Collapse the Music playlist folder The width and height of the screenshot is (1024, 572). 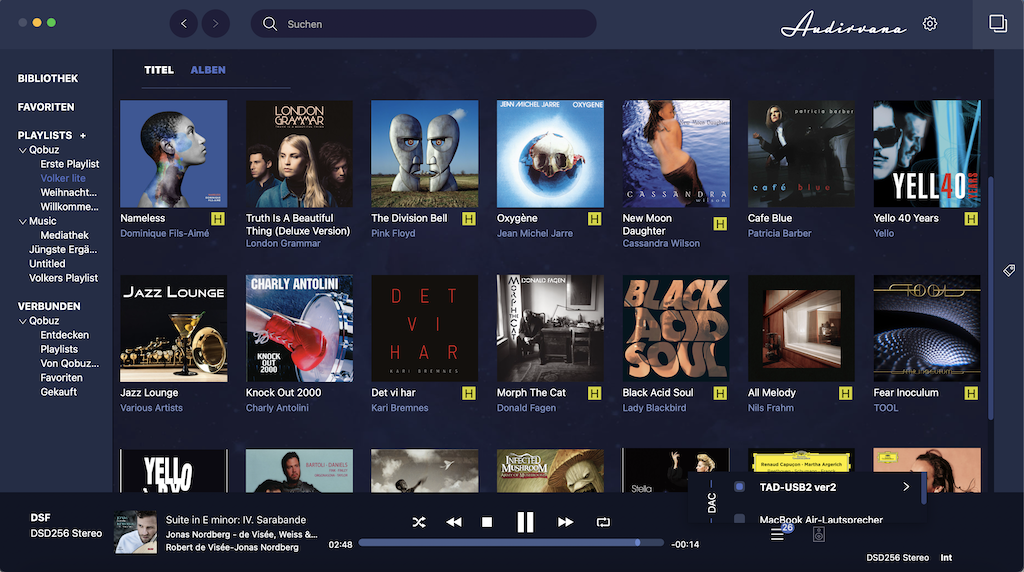[x=23, y=221]
